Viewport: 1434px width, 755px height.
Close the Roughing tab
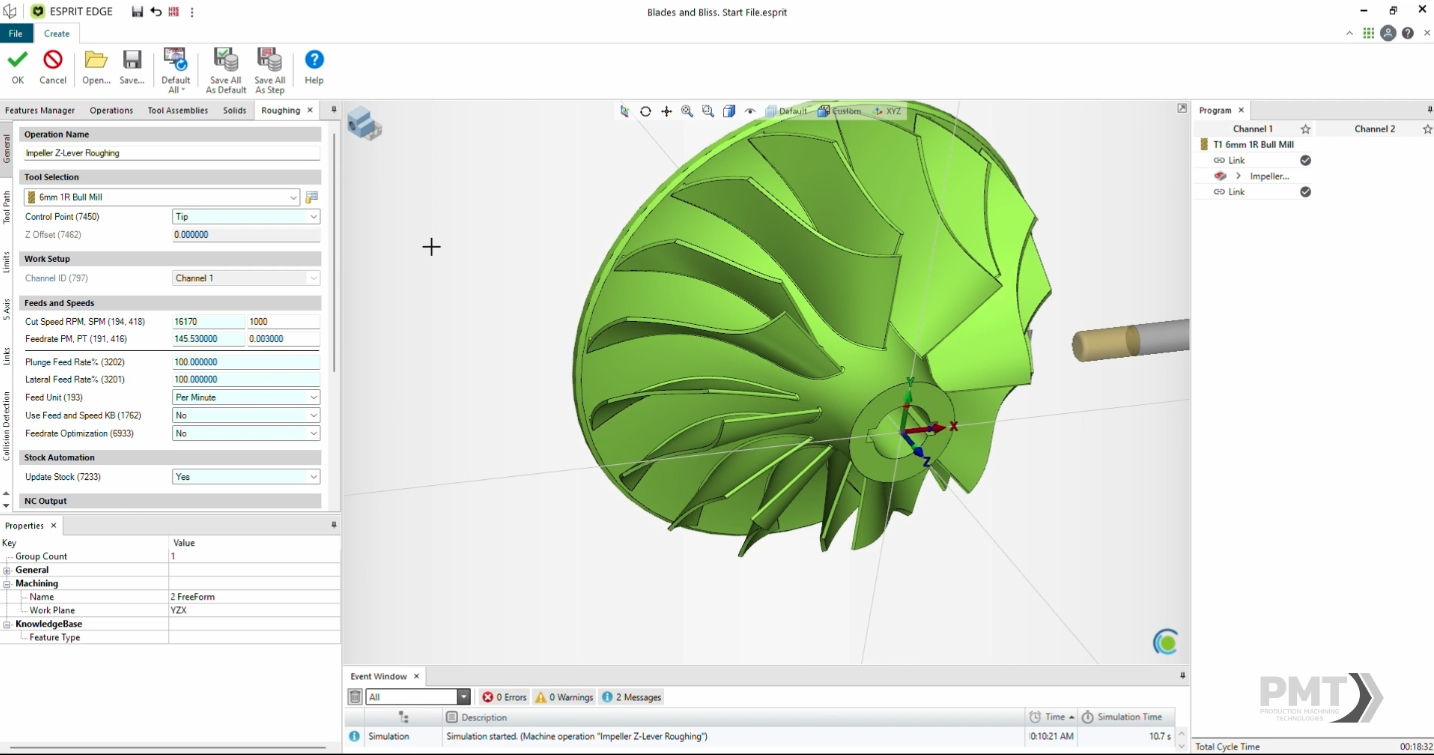(x=310, y=110)
